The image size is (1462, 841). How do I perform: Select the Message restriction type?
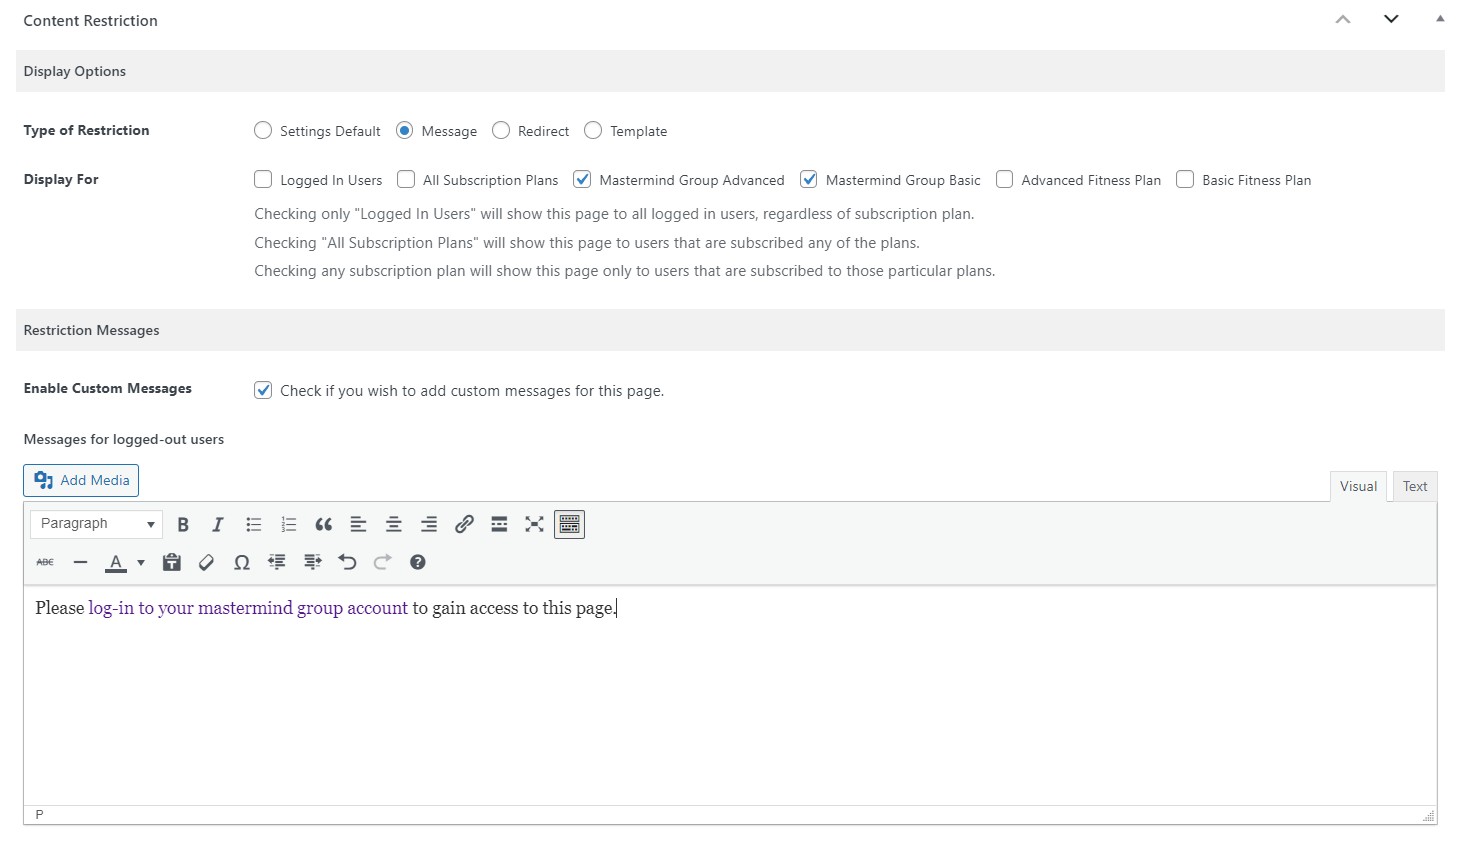[x=404, y=130]
